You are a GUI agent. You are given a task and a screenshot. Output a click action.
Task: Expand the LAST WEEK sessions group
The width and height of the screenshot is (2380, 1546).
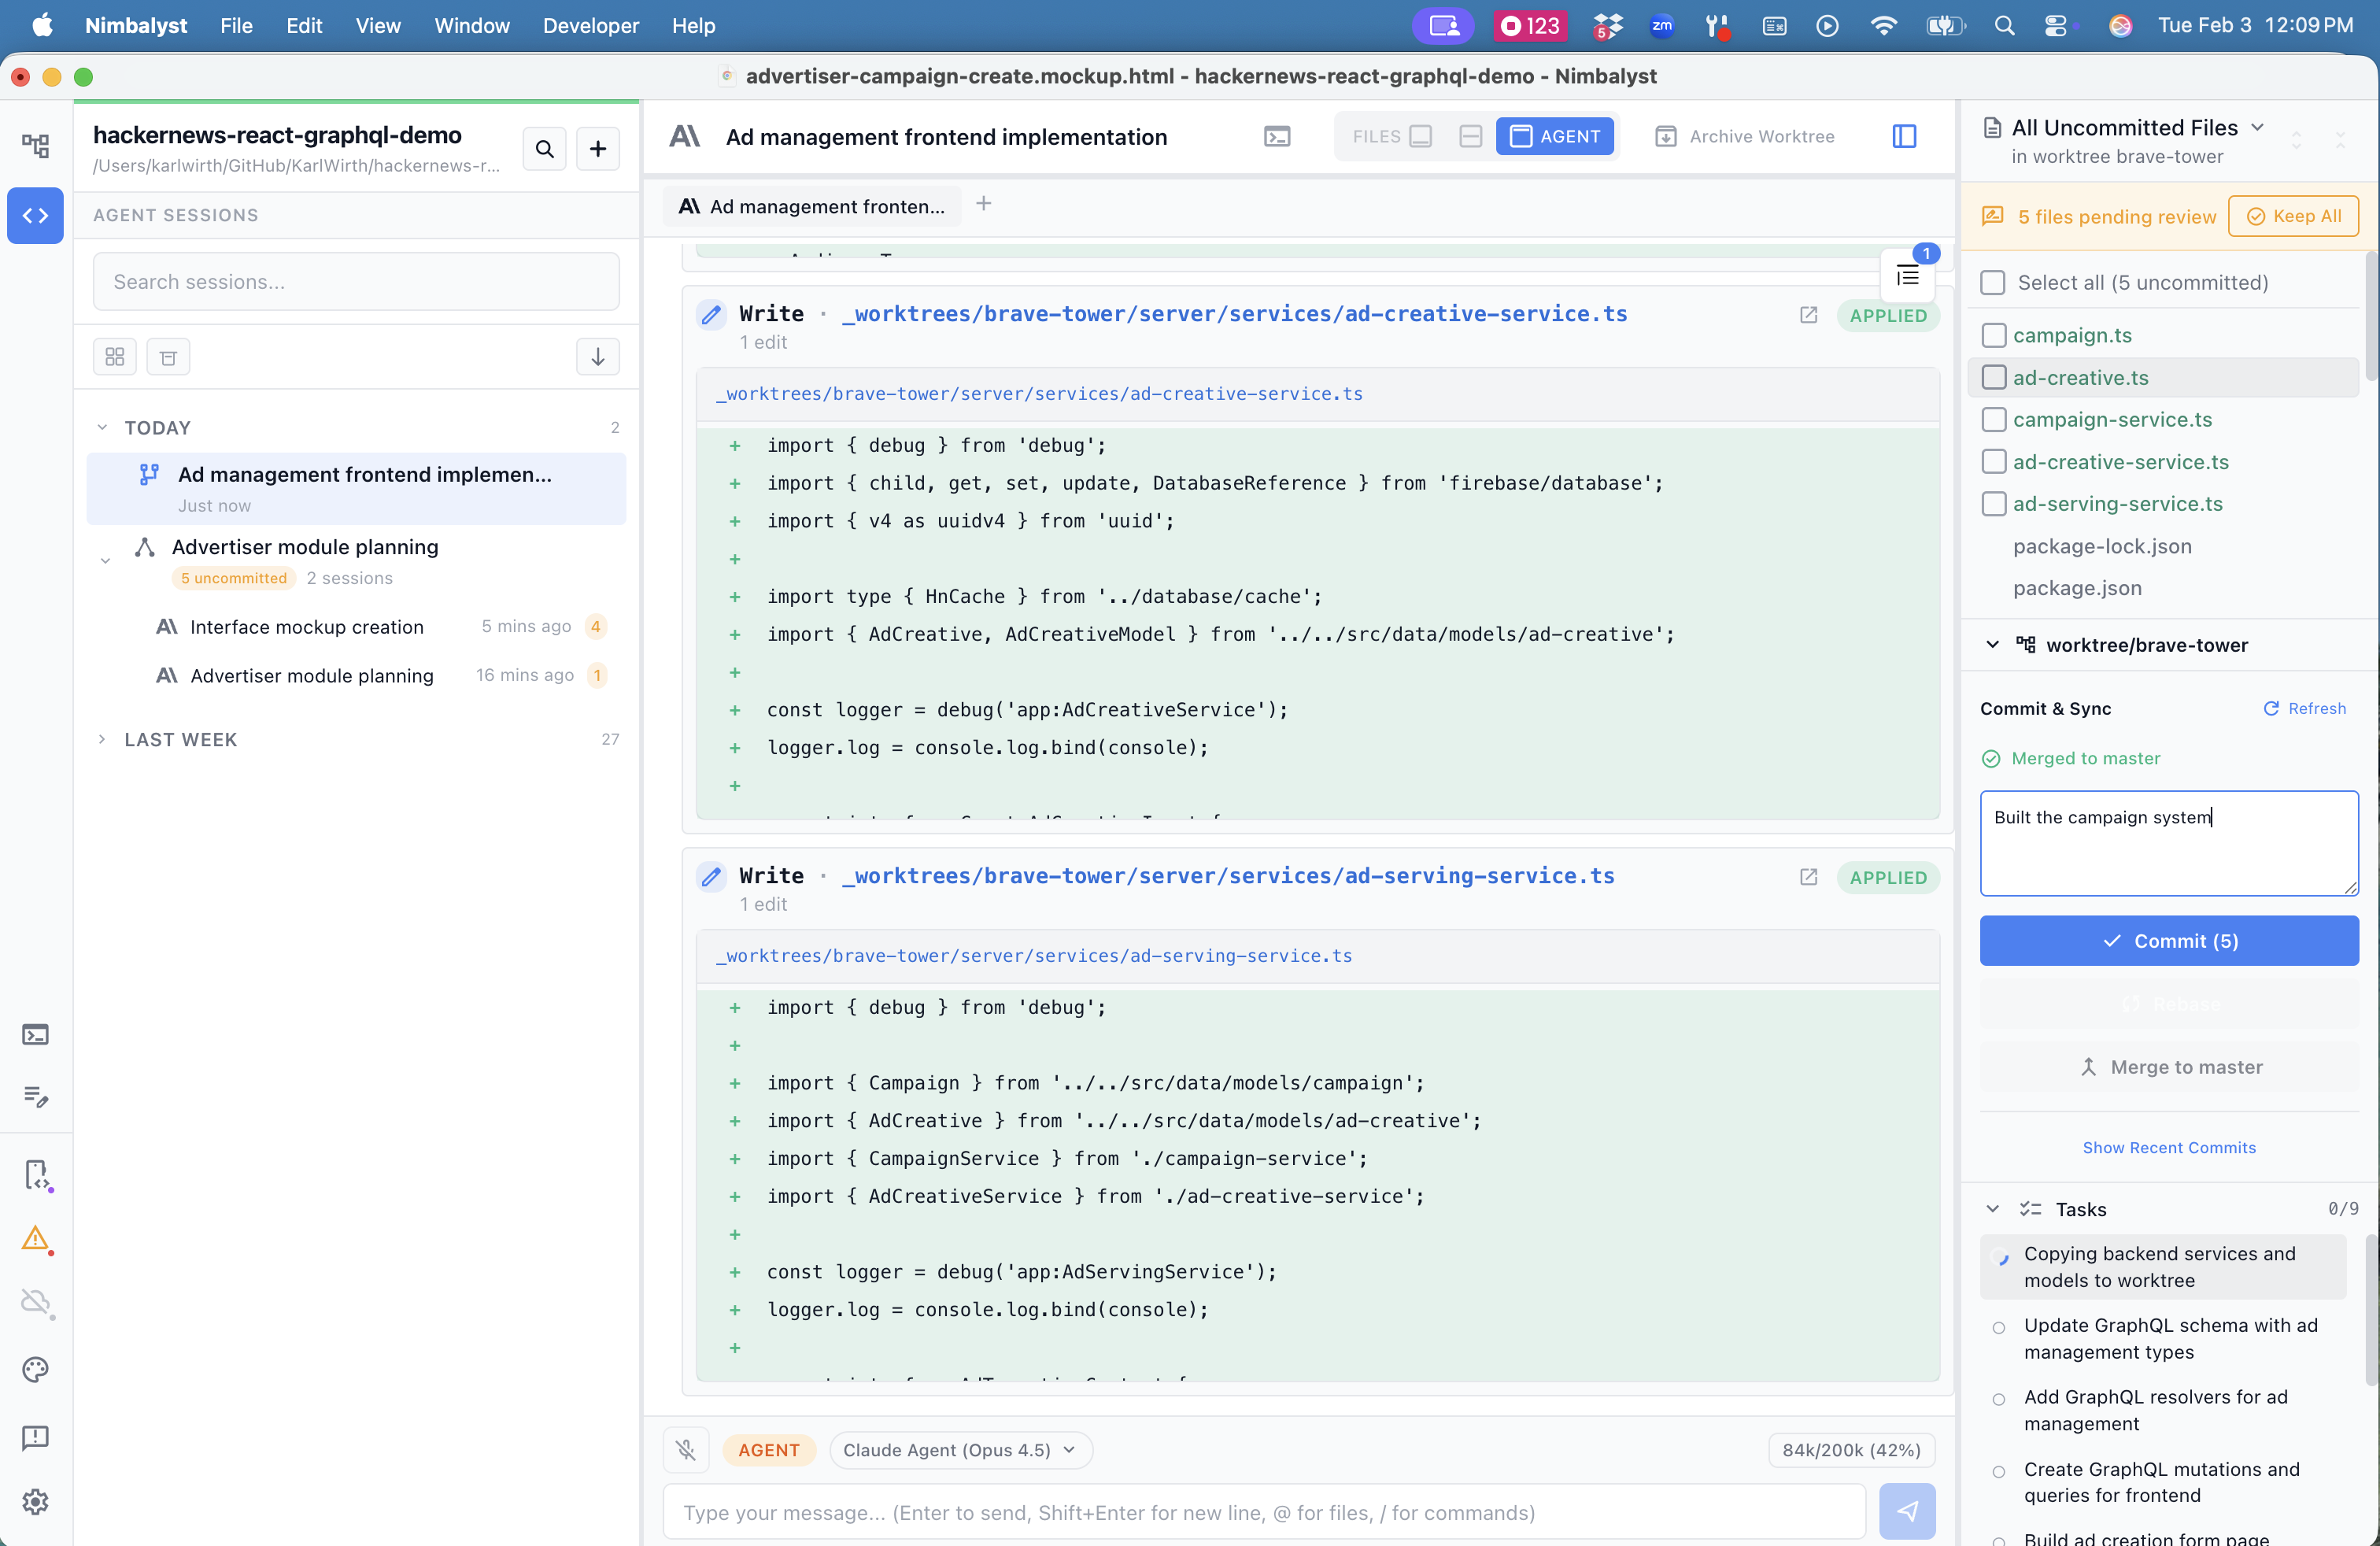[102, 739]
